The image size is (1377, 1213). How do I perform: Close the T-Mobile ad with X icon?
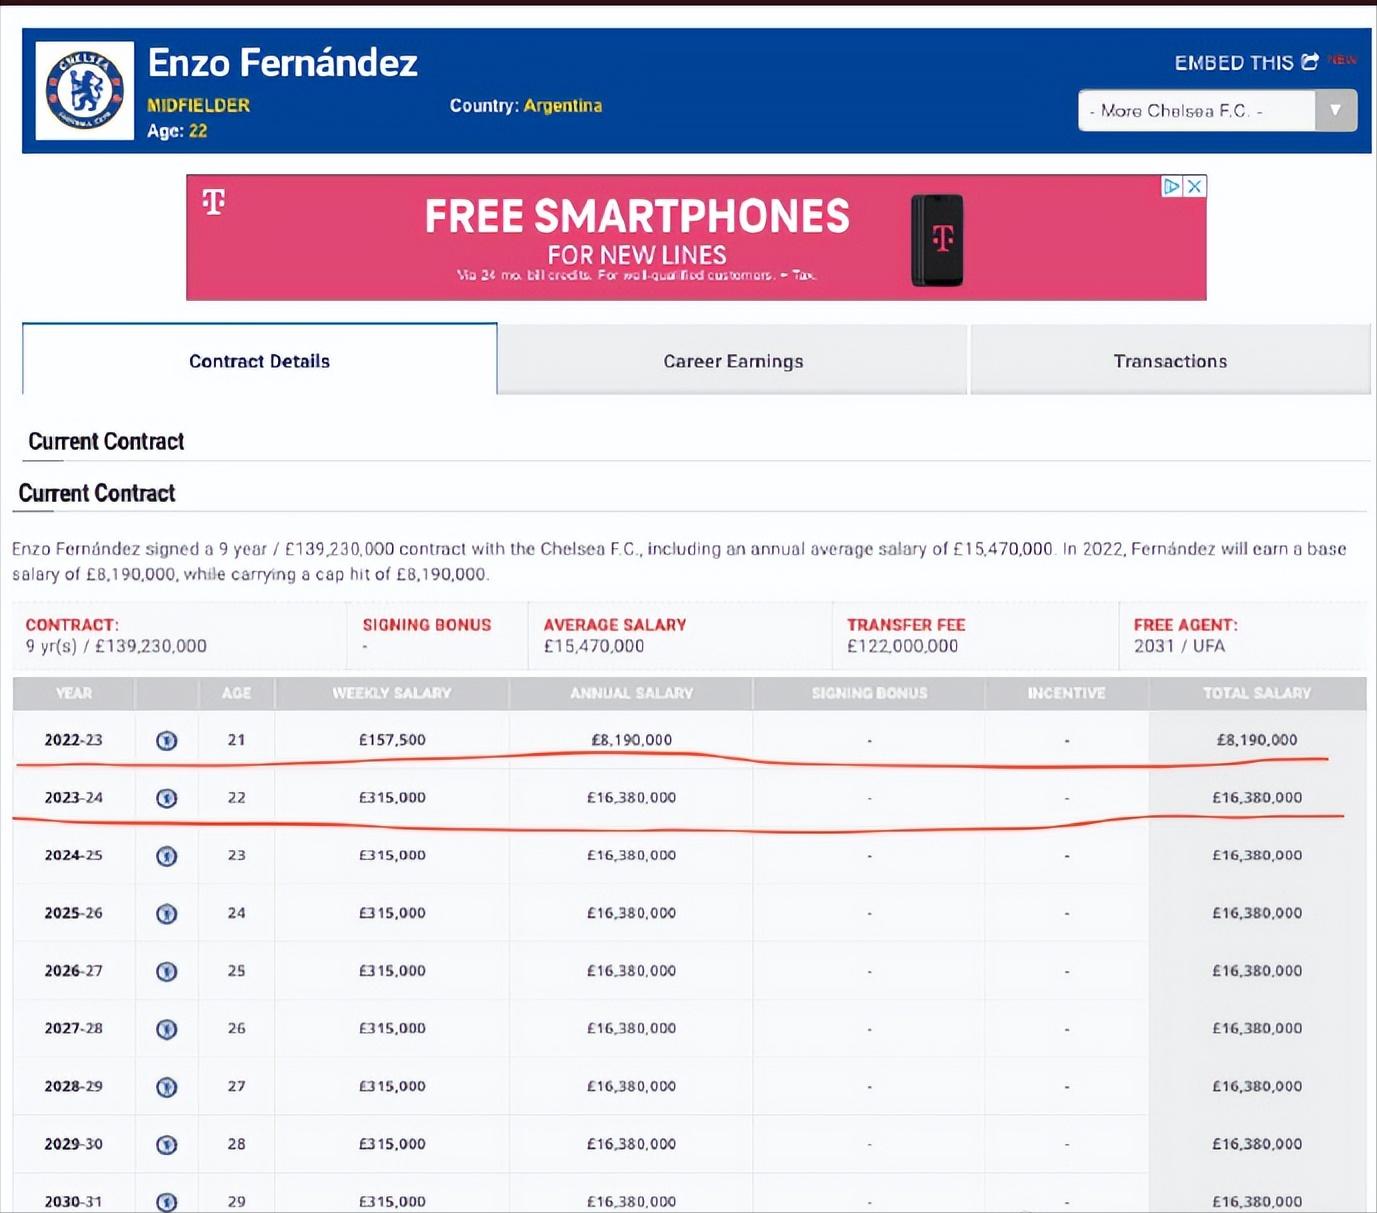(1194, 186)
